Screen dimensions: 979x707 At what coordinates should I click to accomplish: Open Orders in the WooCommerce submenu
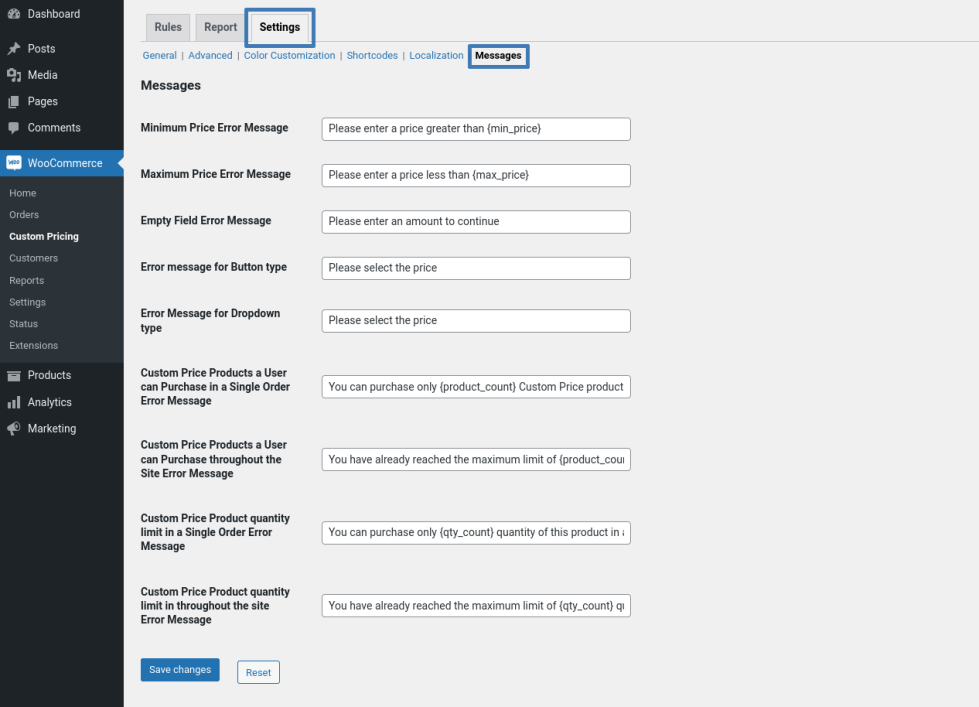tap(24, 215)
